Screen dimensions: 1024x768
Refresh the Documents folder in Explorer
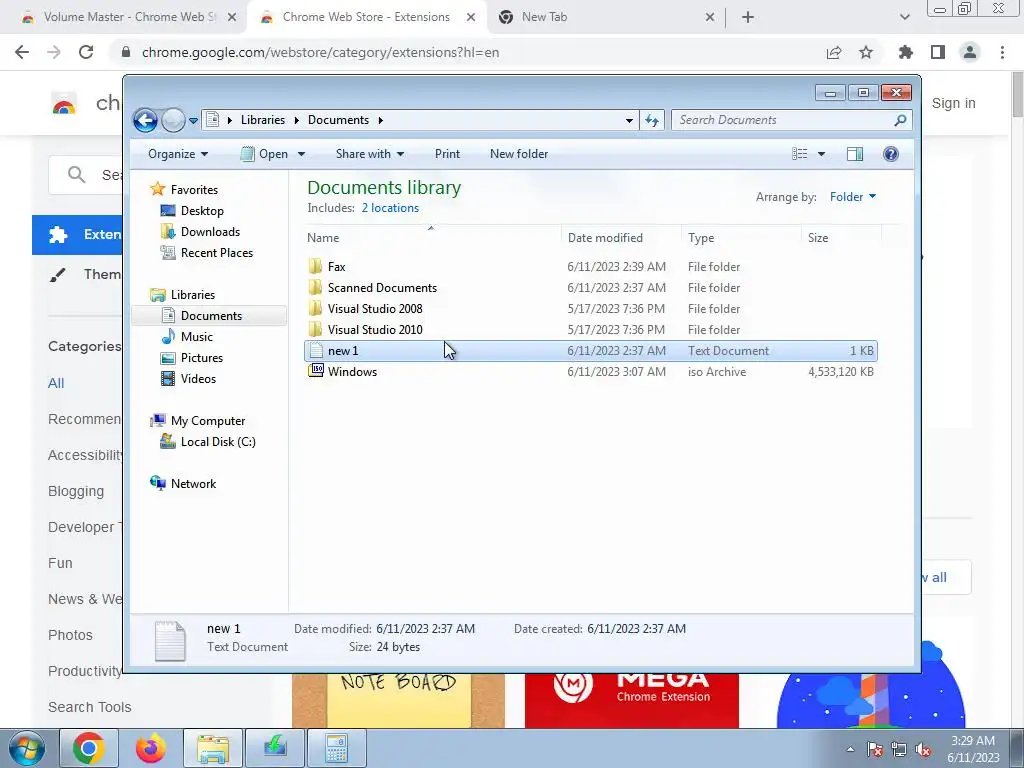652,120
